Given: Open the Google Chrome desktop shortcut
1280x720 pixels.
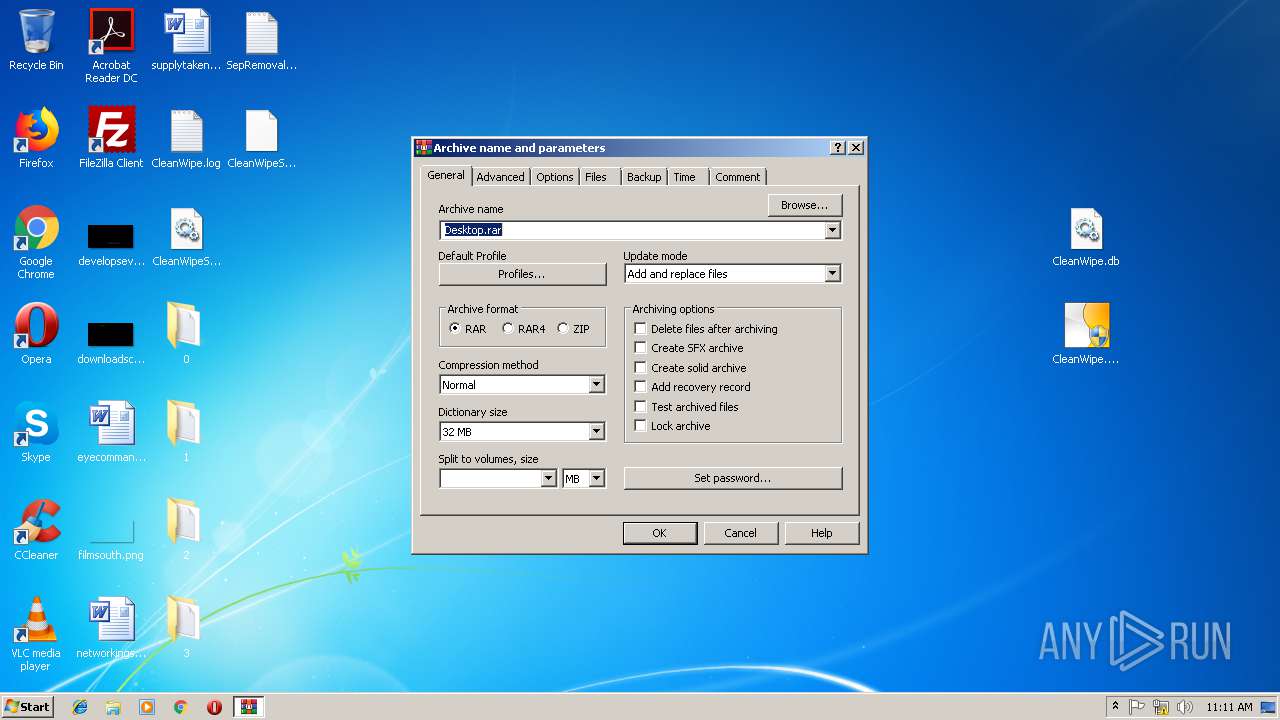Looking at the screenshot, I should point(36,242).
